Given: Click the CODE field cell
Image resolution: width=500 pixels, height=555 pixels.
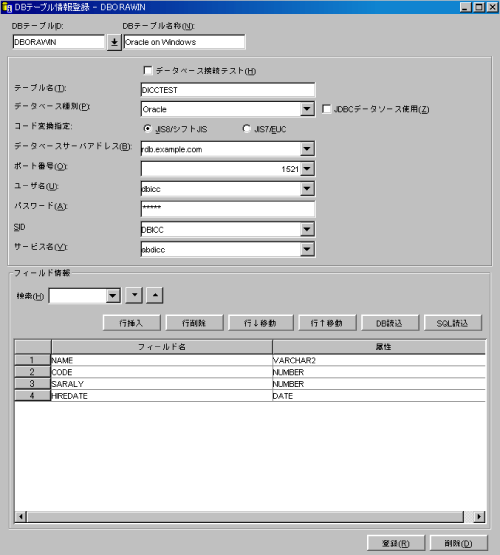Looking at the screenshot, I should tap(161, 372).
